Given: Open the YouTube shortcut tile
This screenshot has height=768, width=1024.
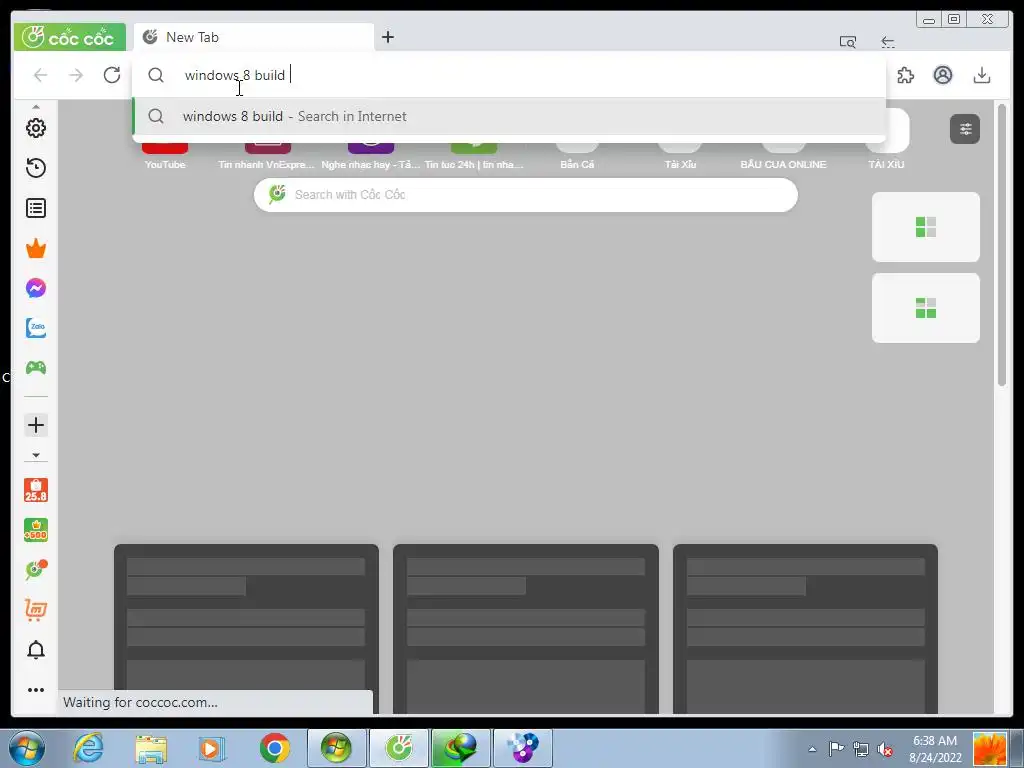Looking at the screenshot, I should [165, 157].
